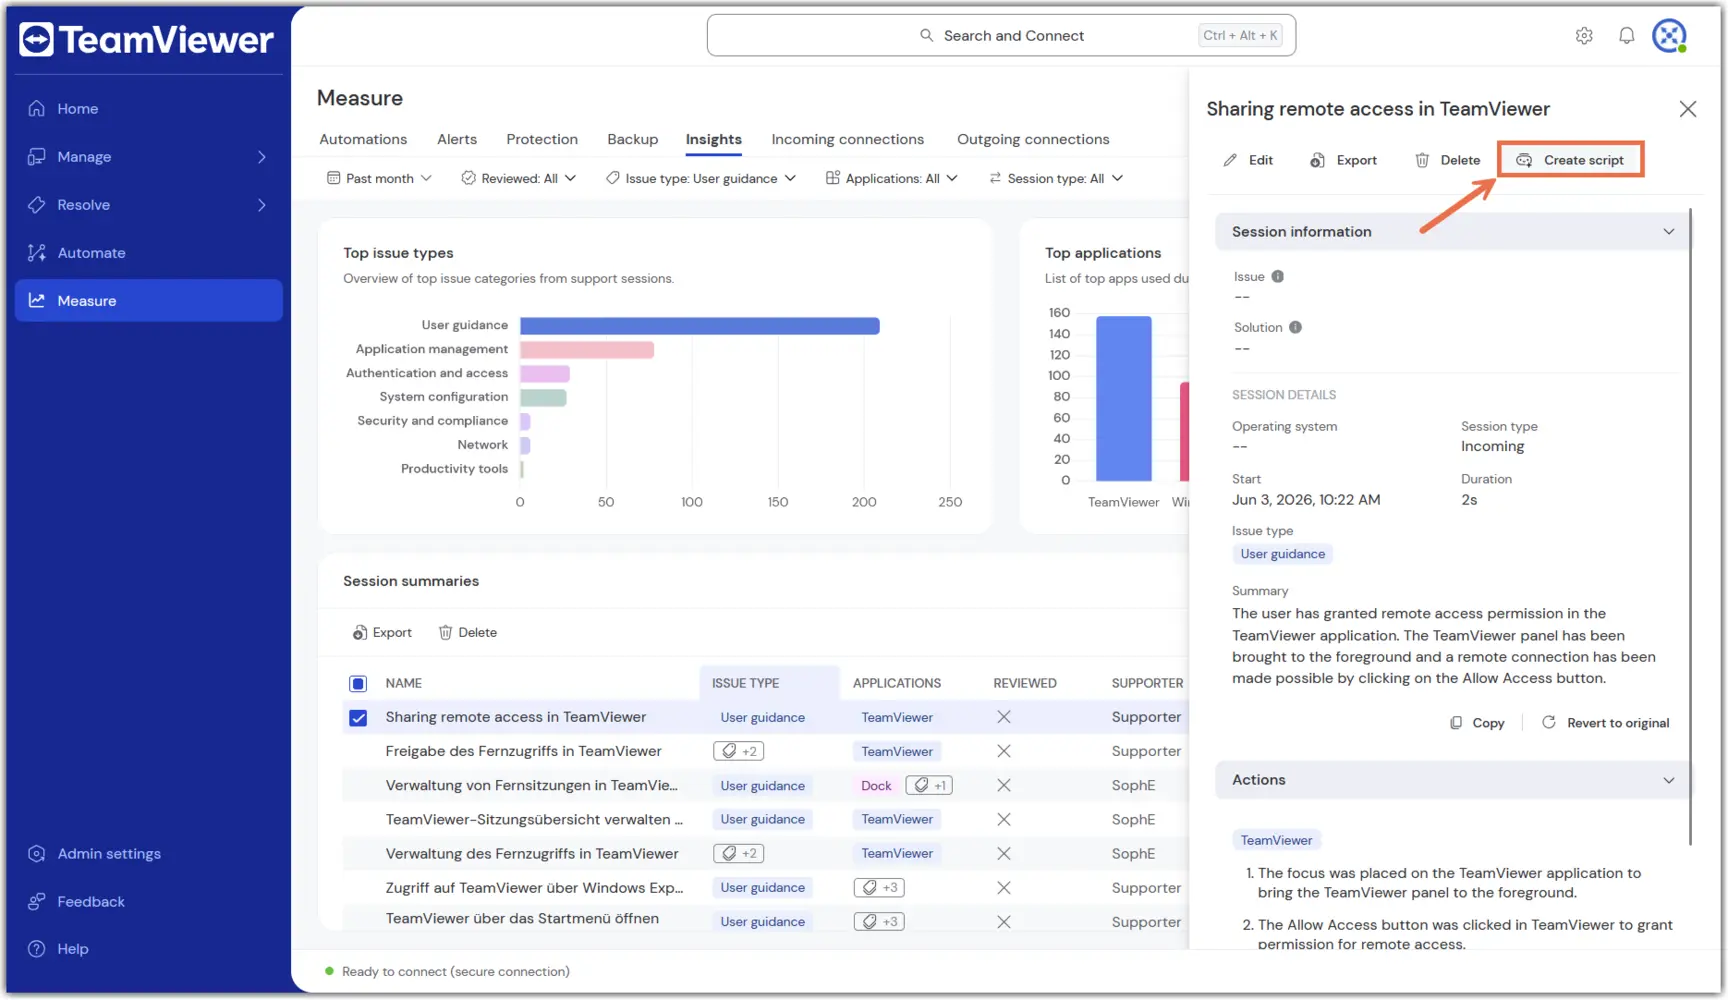The width and height of the screenshot is (1728, 1000).
Task: Click the TeamViewer tag under Actions
Action: point(1276,841)
